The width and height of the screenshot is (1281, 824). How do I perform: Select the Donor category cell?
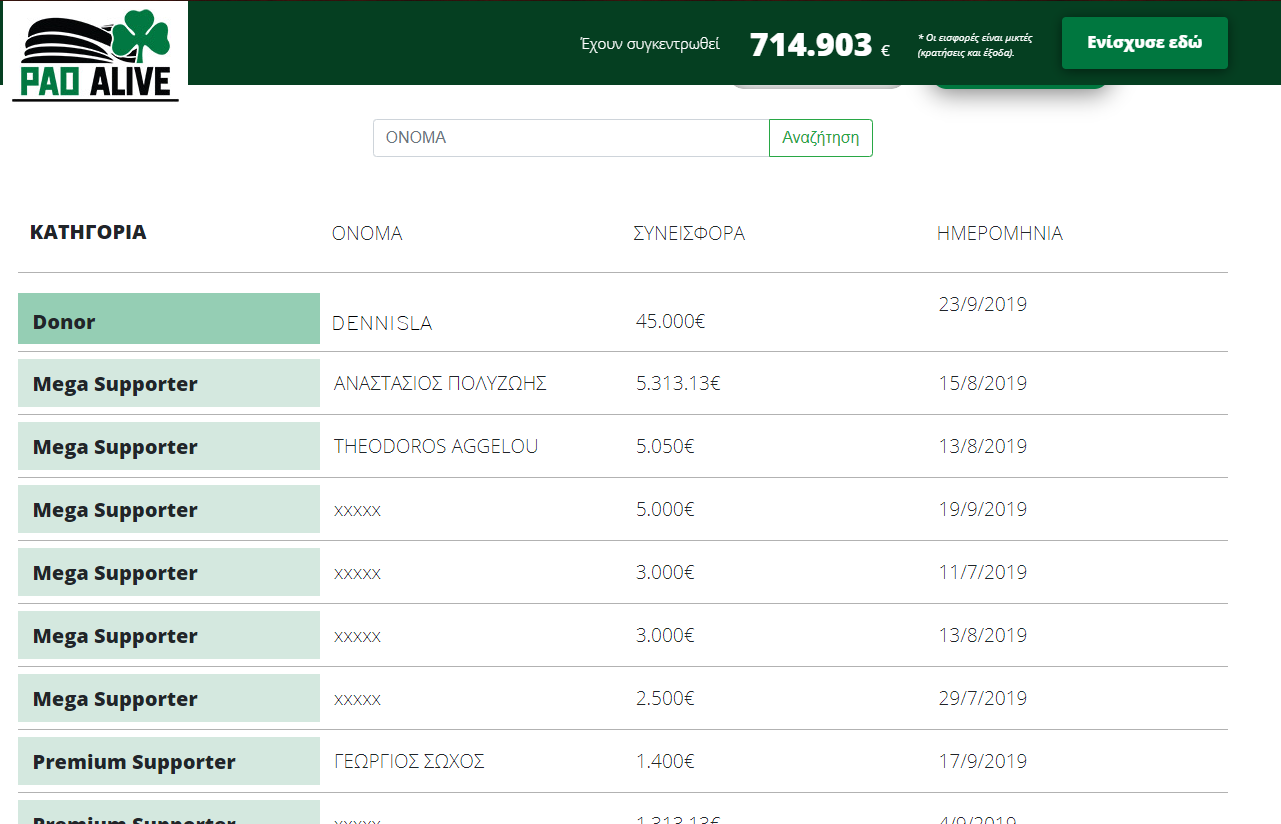tap(169, 319)
